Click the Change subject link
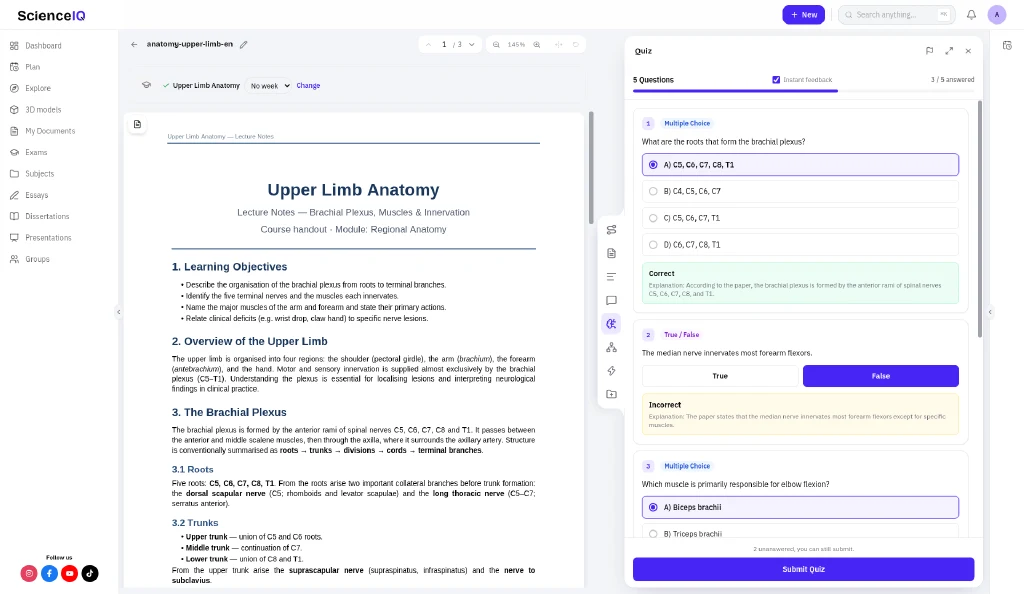Viewport: 1024px width, 594px height. [x=308, y=86]
